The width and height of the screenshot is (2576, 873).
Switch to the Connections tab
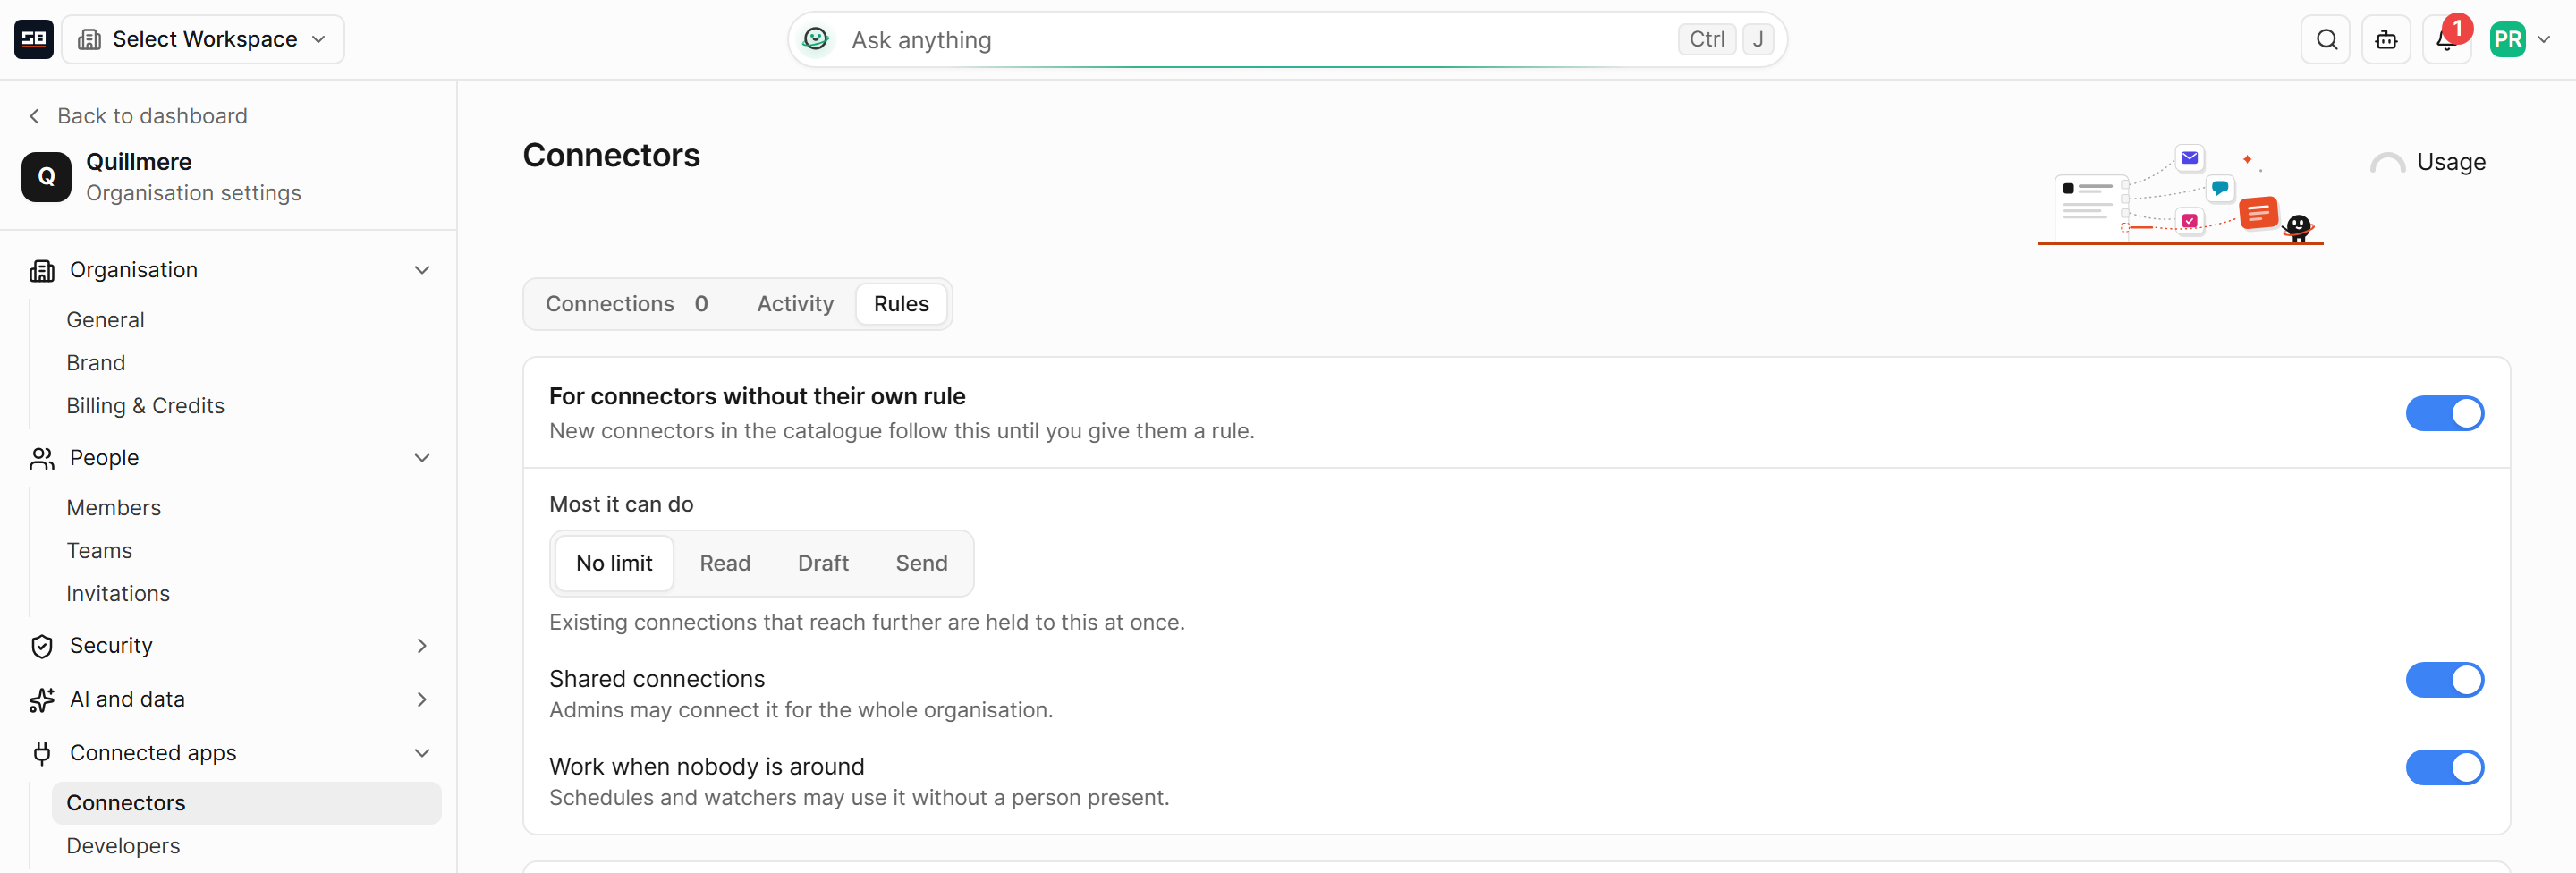pos(627,304)
